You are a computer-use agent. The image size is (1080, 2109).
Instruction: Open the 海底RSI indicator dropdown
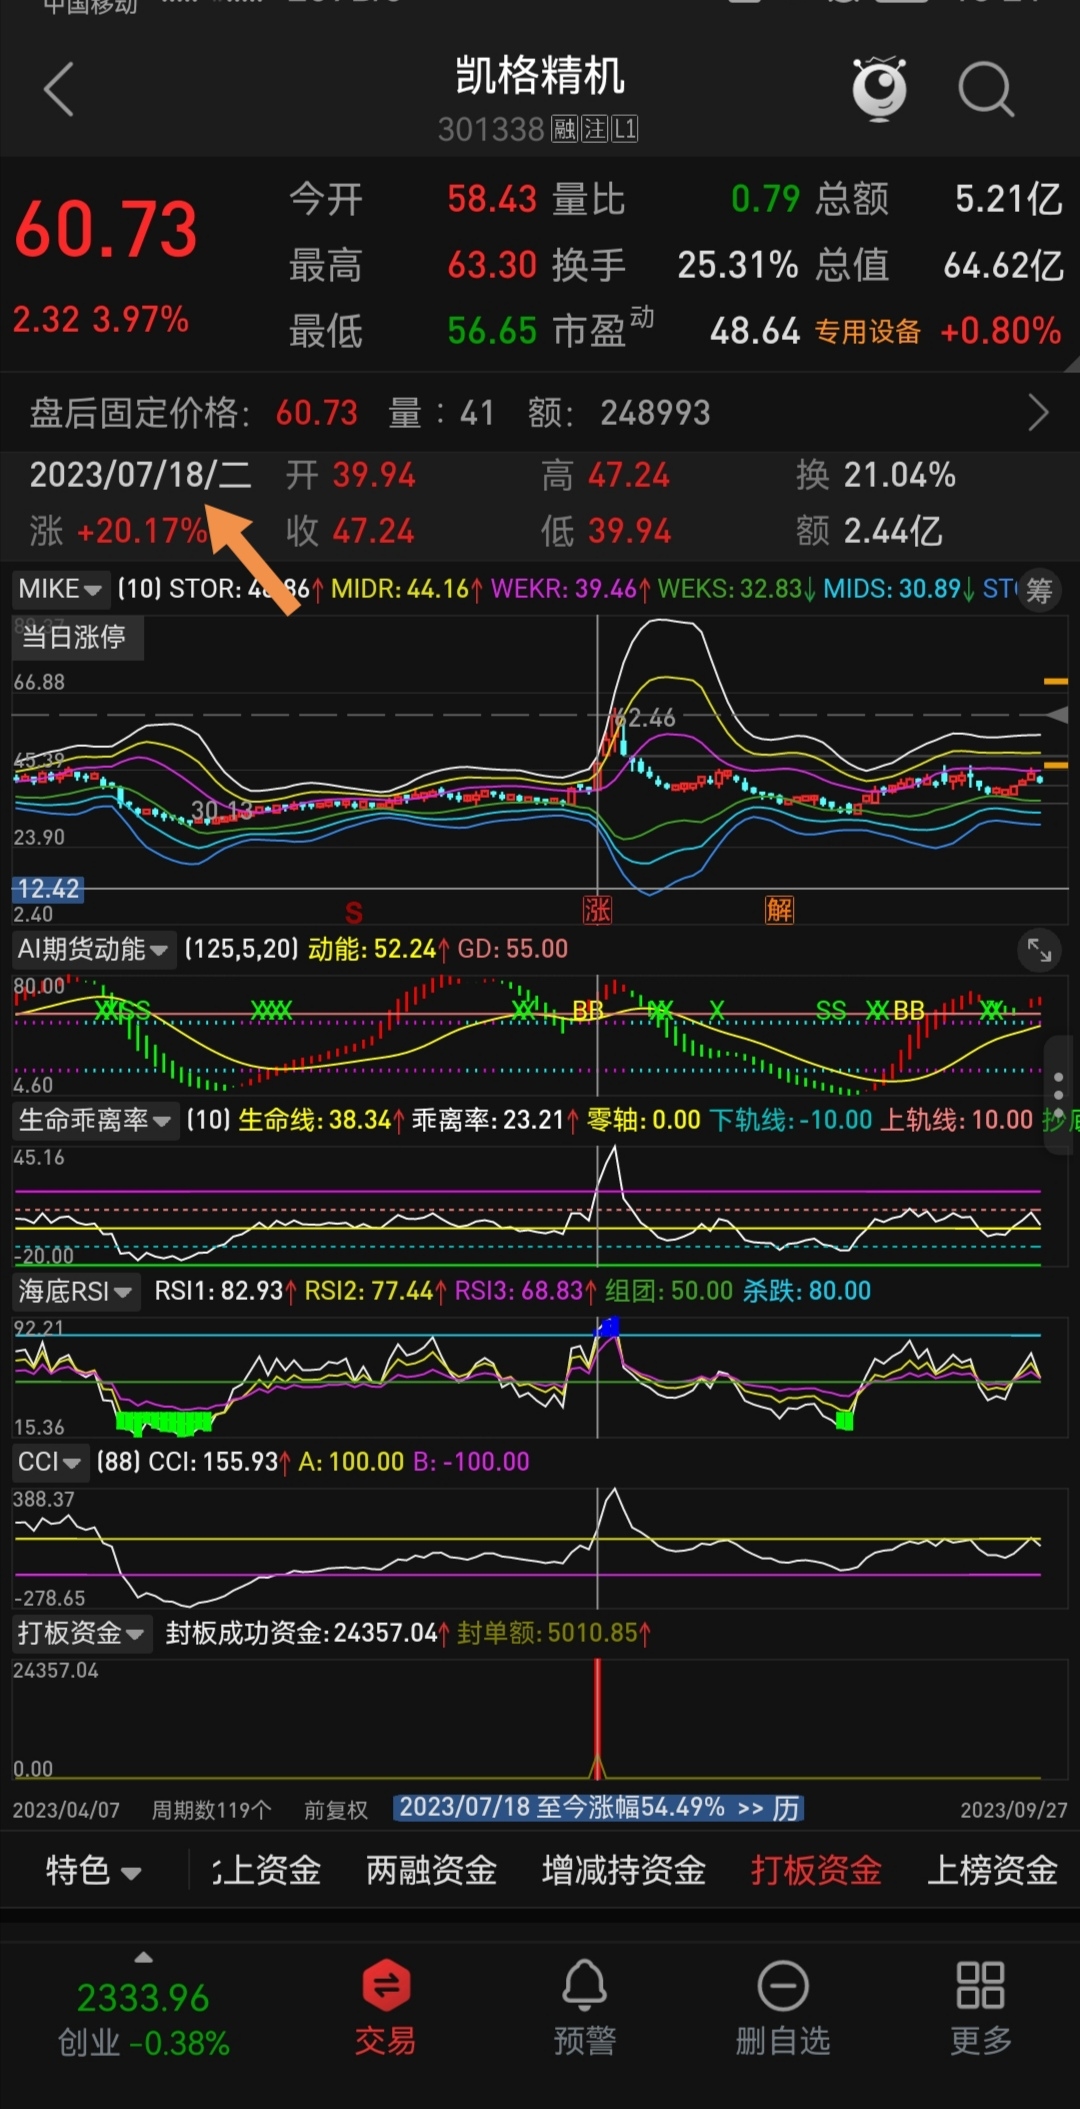pos(76,1291)
